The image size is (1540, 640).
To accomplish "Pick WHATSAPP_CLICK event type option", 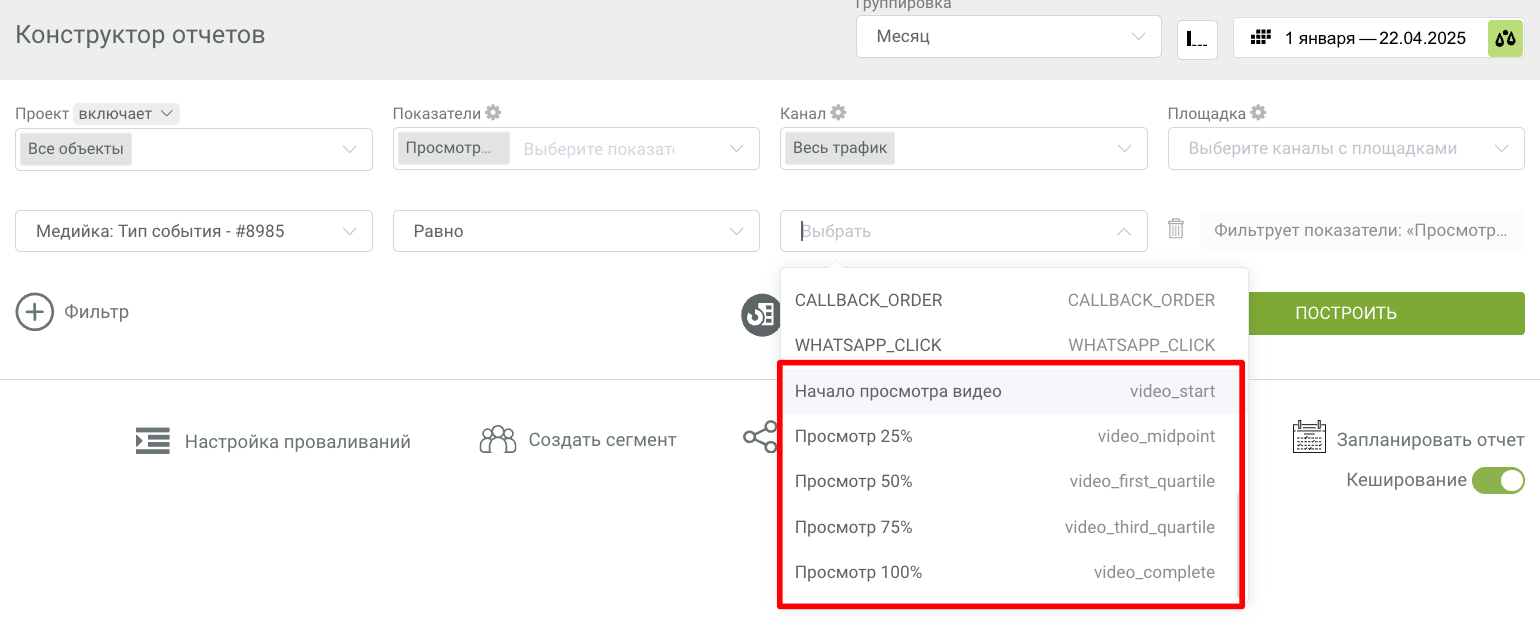I will point(868,345).
